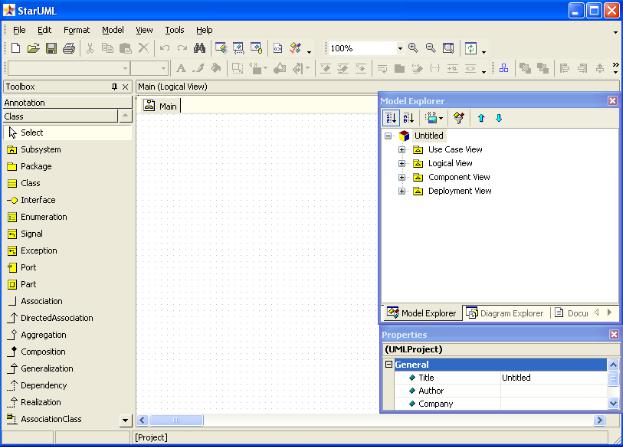The height and width of the screenshot is (447, 623).
Task: Collapse the Untitled project node
Action: tap(388, 136)
